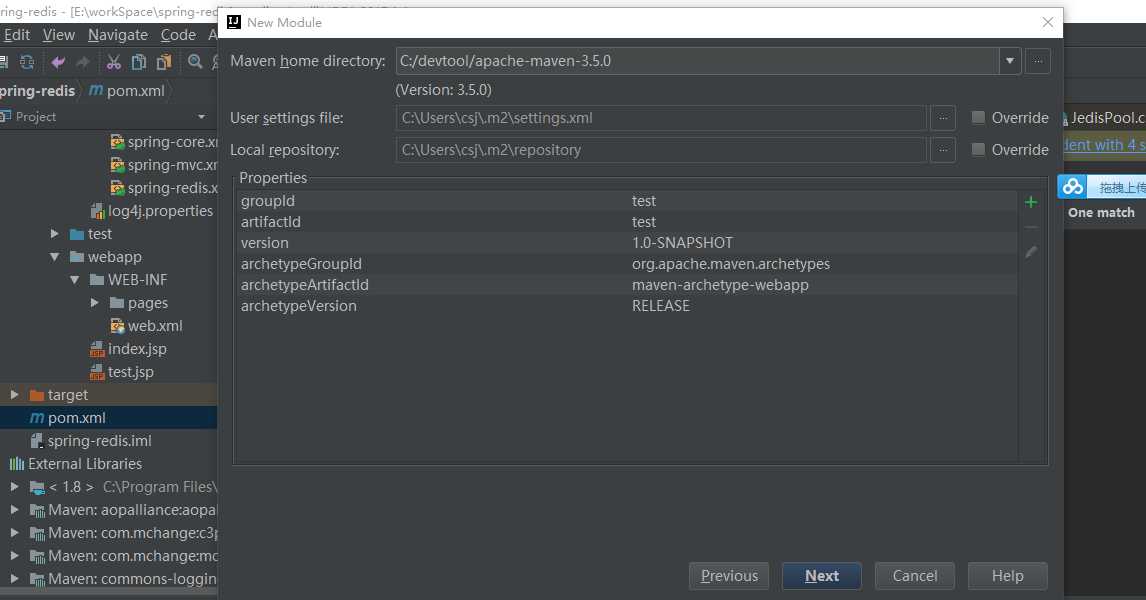The height and width of the screenshot is (600, 1146).
Task: Click the IntelliJ logo in dialog title
Action: [234, 22]
